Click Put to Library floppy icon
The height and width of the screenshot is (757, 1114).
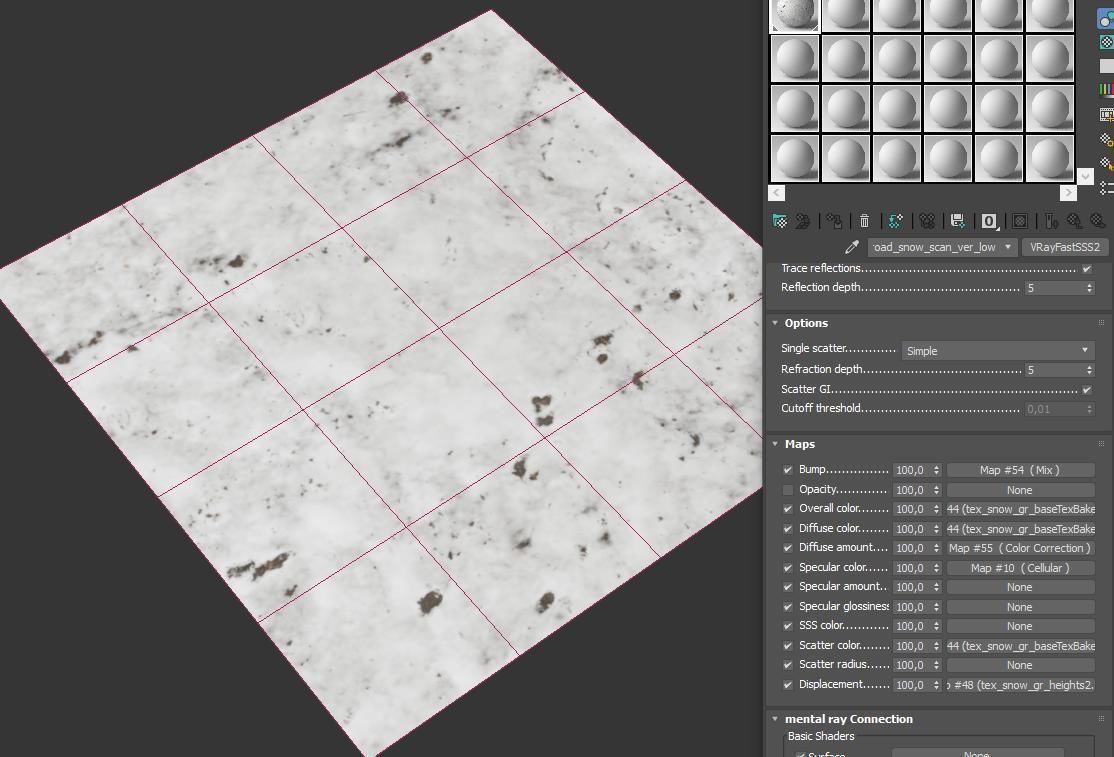coord(958,222)
